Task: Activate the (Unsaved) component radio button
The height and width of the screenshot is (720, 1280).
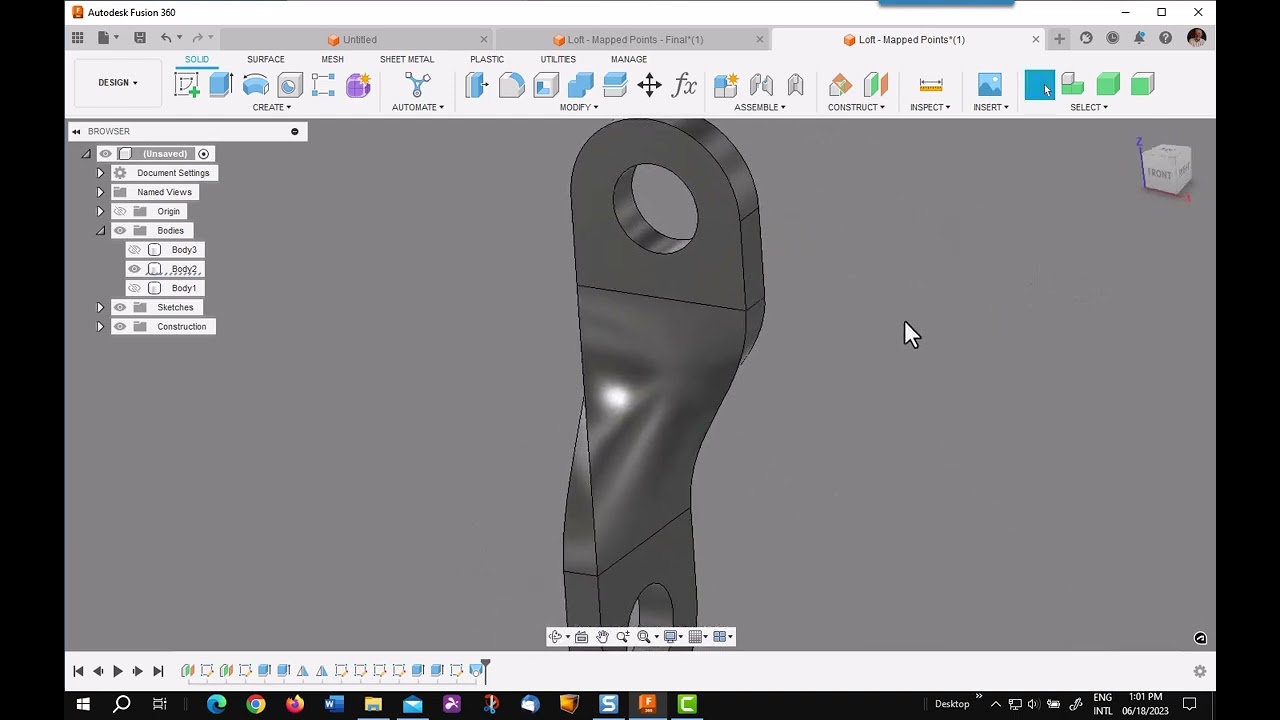Action: click(x=204, y=154)
